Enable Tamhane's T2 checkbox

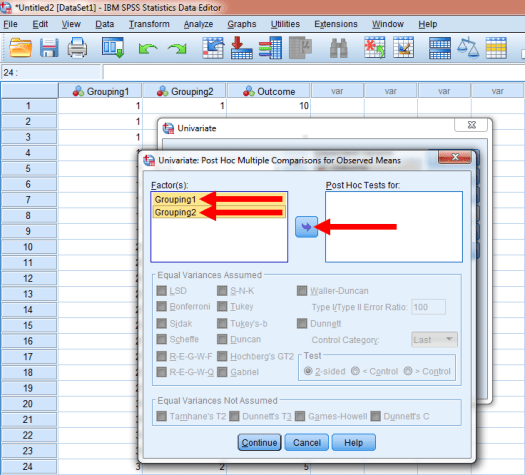[x=161, y=416]
